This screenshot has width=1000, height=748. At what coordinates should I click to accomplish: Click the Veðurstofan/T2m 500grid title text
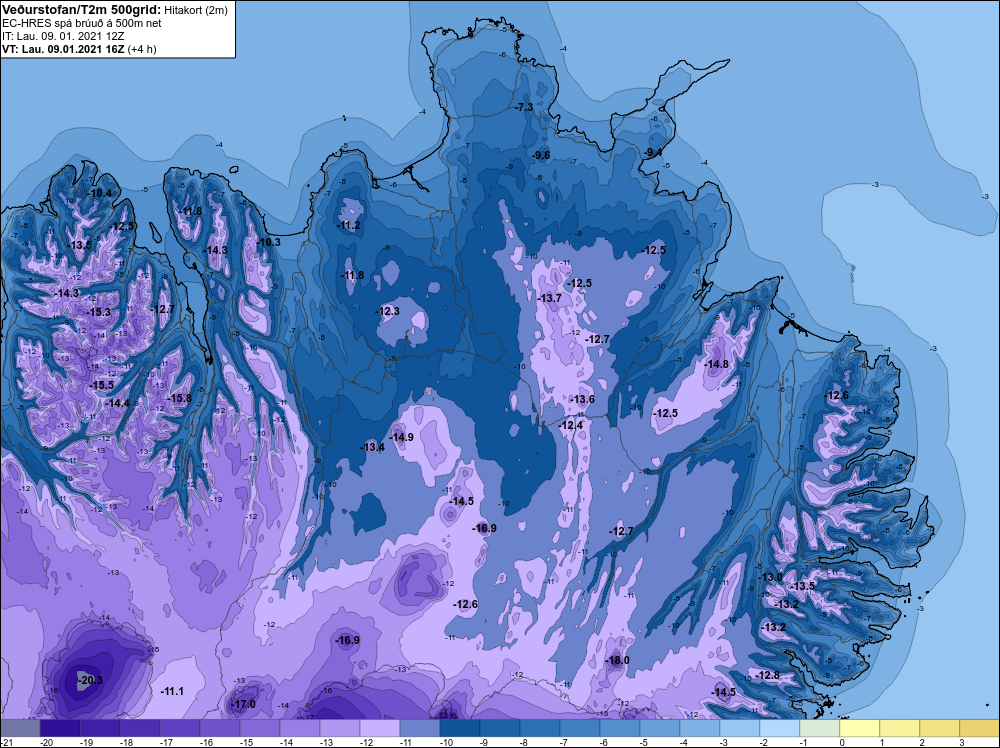tap(82, 10)
